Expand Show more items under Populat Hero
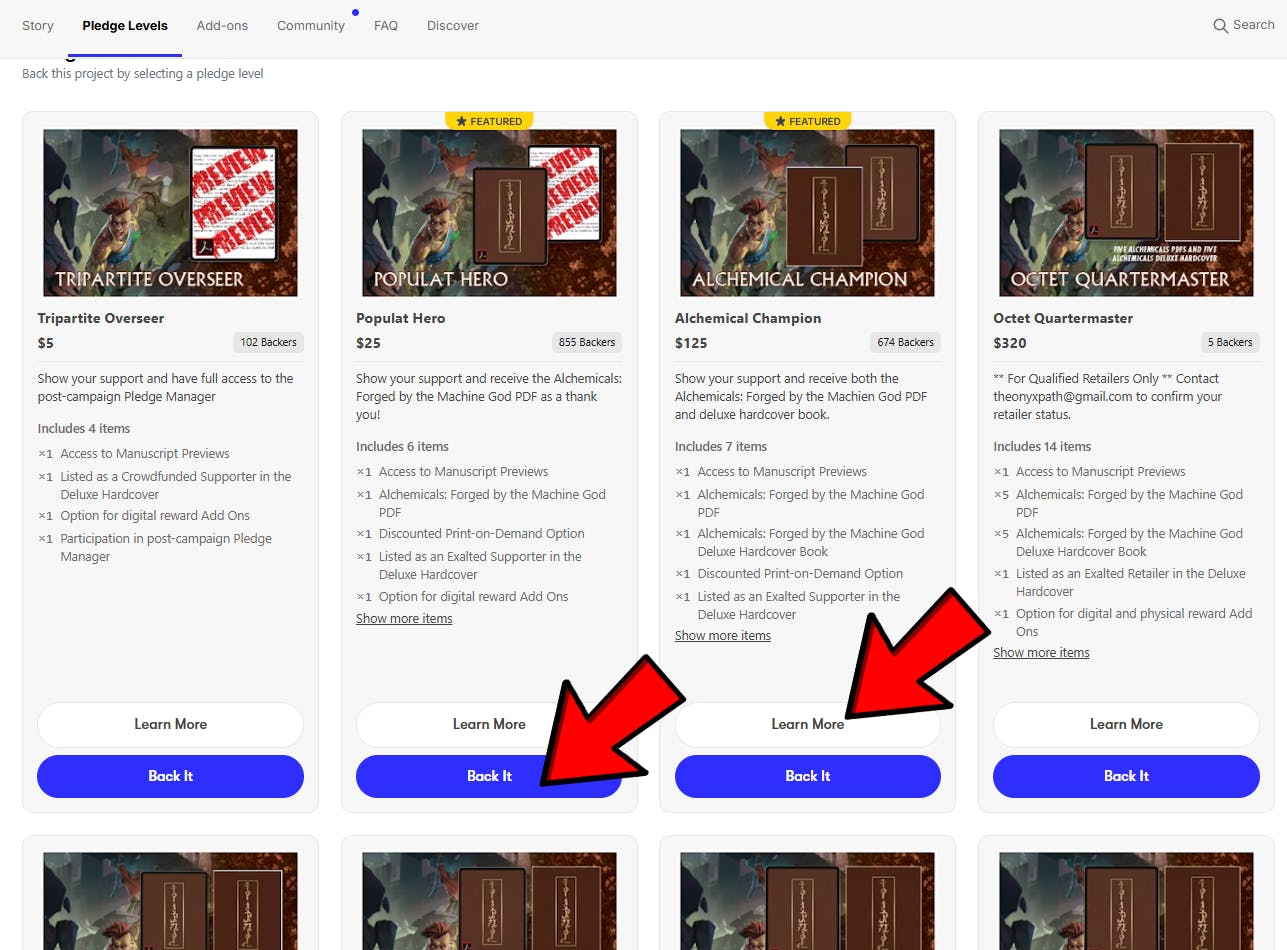Screen dimensions: 1287x950 404,619
